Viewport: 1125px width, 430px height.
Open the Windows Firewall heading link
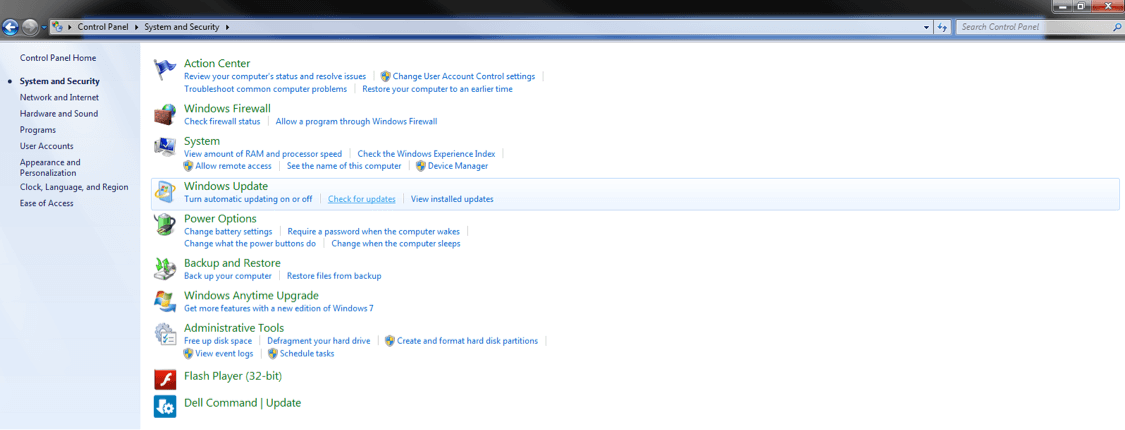tap(227, 108)
